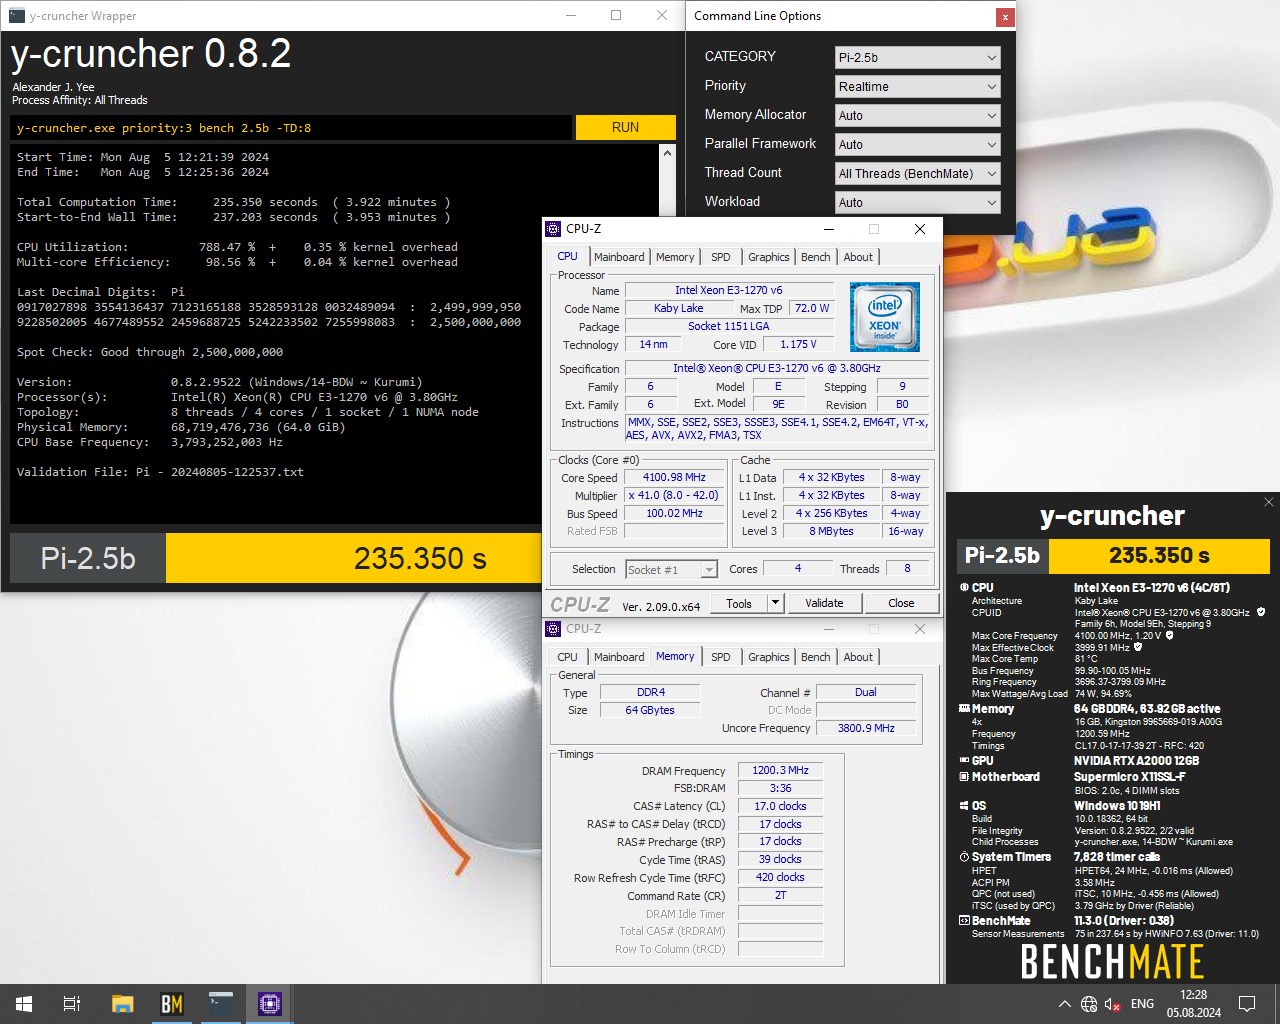Open Task View on the taskbar
Image resolution: width=1280 pixels, height=1024 pixels.
[72, 1004]
